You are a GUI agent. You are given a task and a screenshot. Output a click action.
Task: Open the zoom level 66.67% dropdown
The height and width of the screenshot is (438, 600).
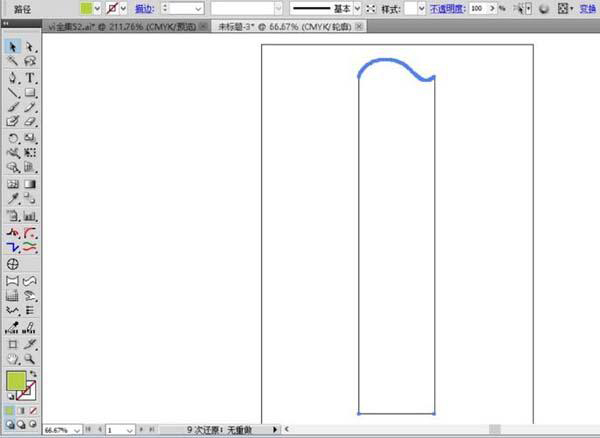pos(77,430)
